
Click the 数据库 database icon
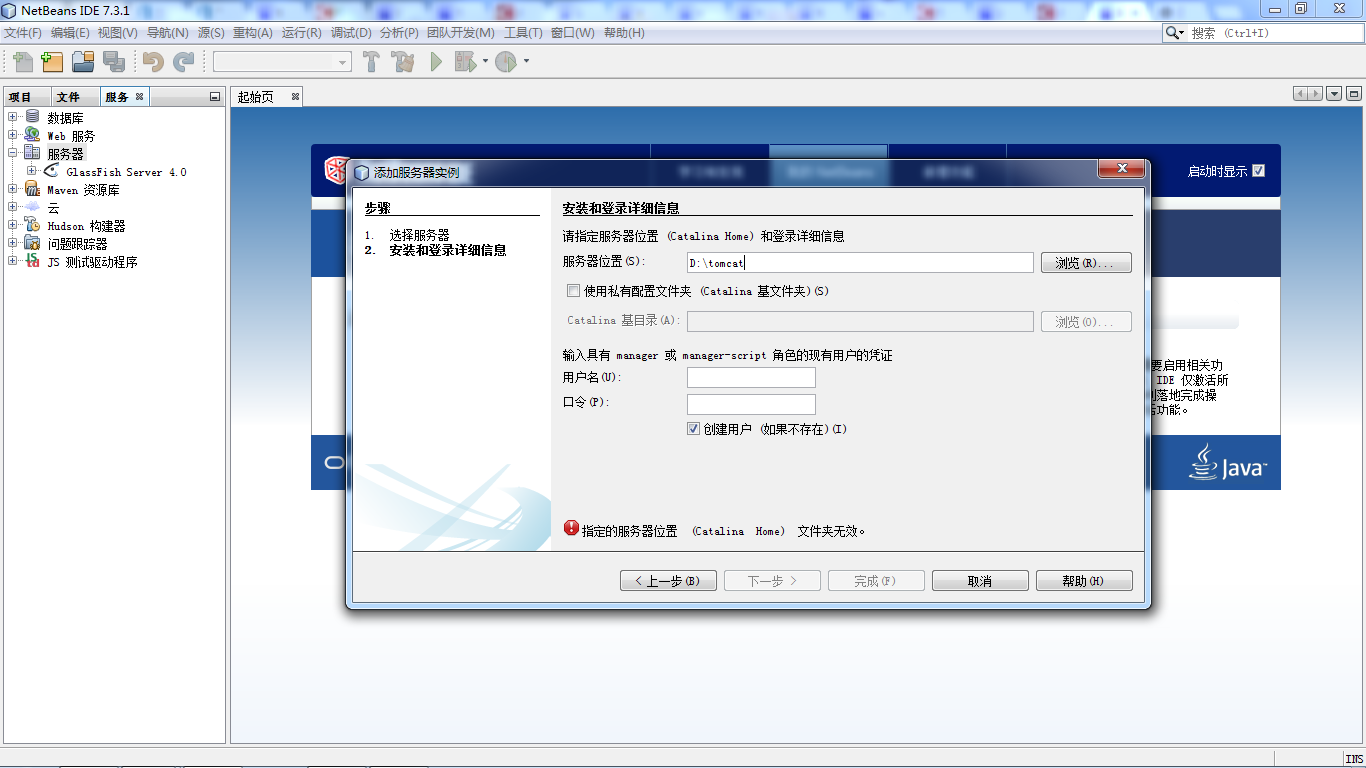pyautogui.click(x=32, y=117)
